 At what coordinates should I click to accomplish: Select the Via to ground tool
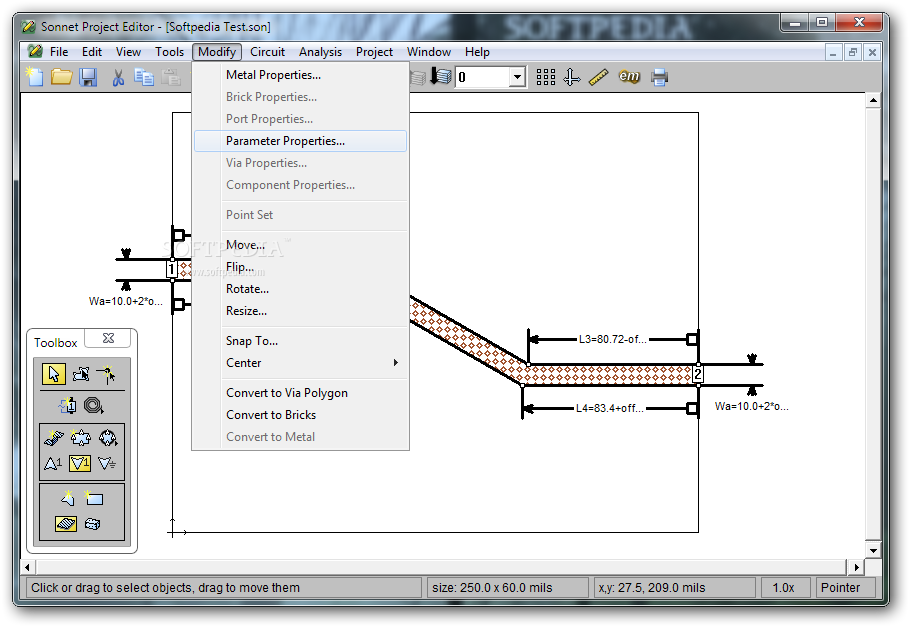(107, 463)
